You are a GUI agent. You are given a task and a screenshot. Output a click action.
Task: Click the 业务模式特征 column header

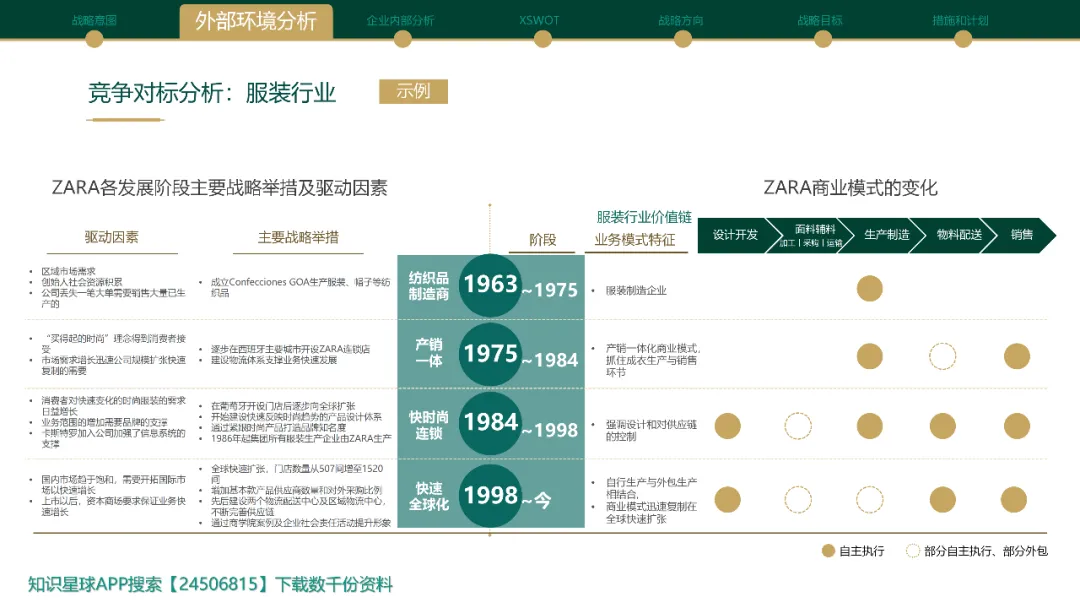click(635, 240)
